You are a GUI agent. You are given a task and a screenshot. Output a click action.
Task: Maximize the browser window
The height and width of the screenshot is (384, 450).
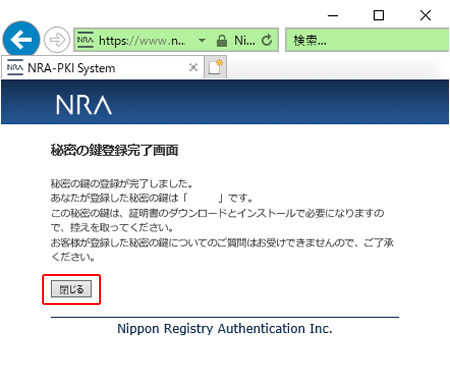click(x=379, y=15)
